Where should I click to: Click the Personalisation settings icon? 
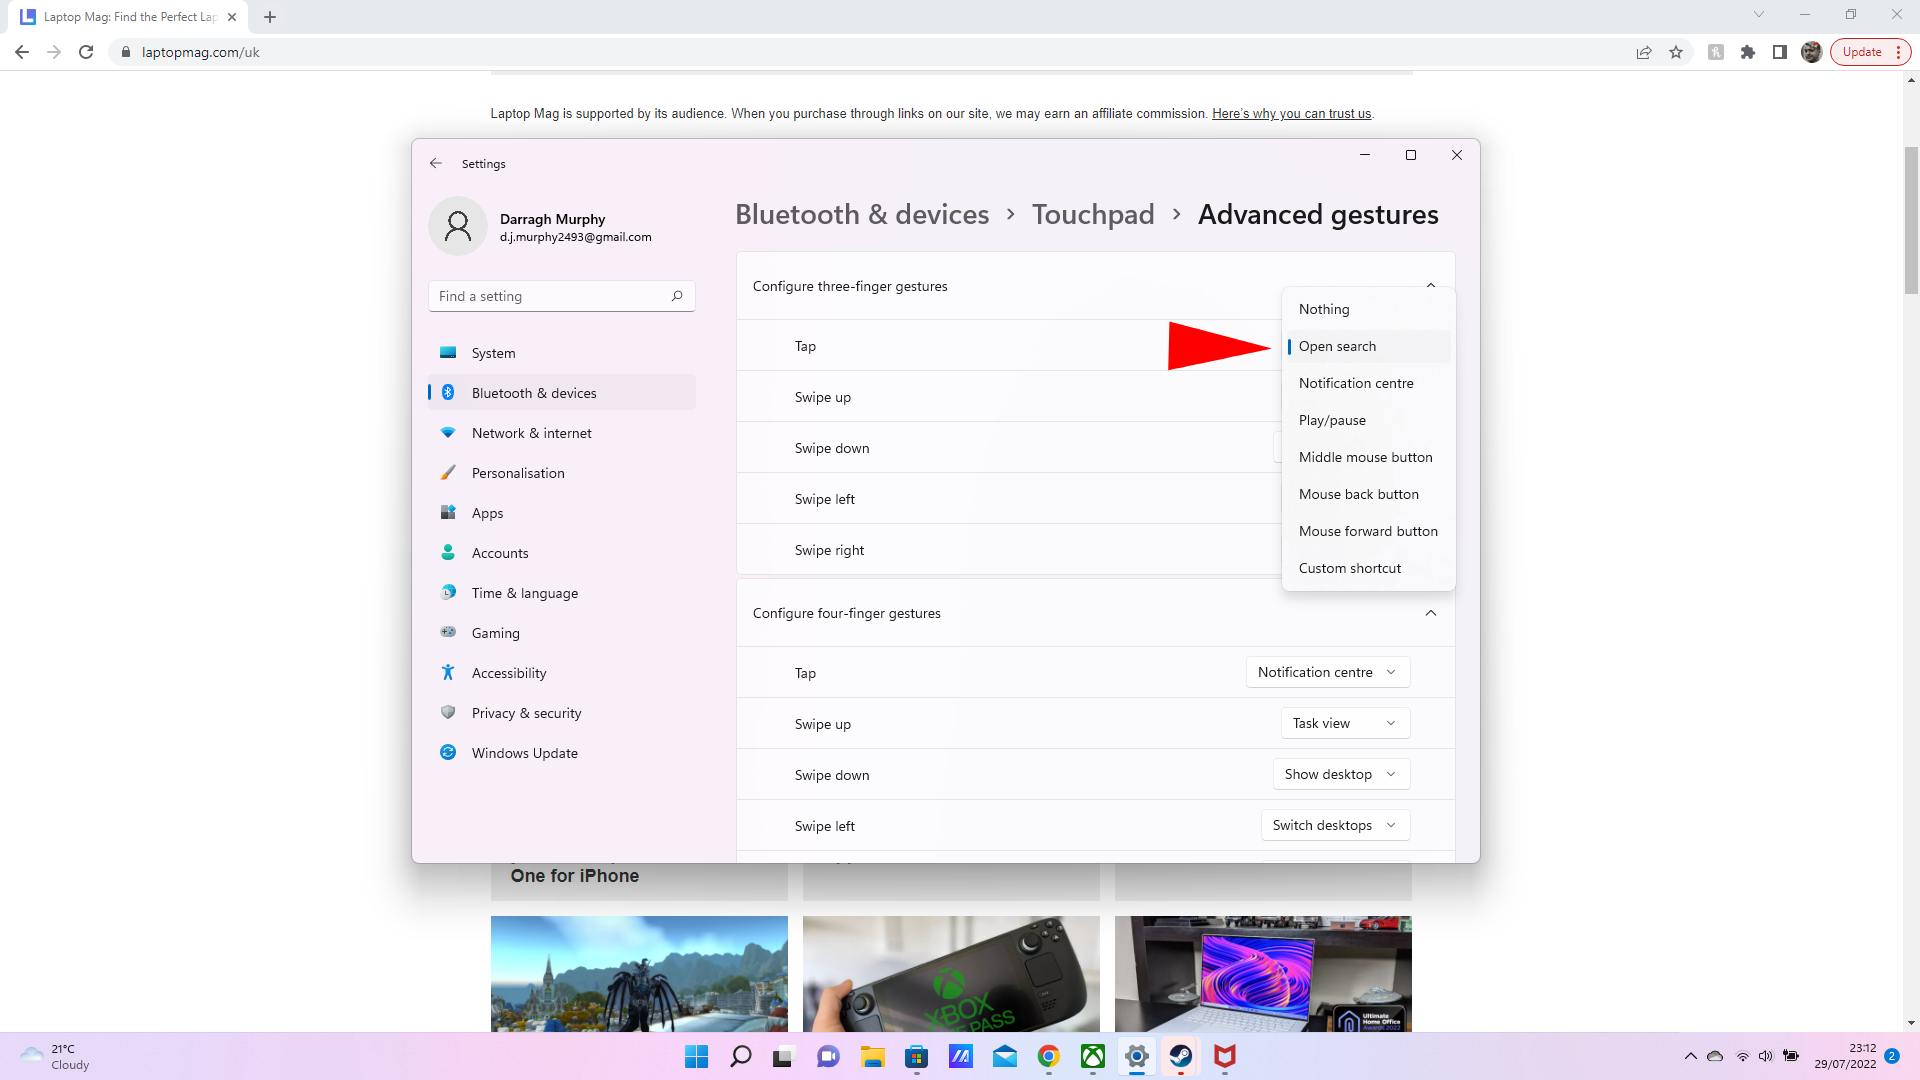(448, 472)
